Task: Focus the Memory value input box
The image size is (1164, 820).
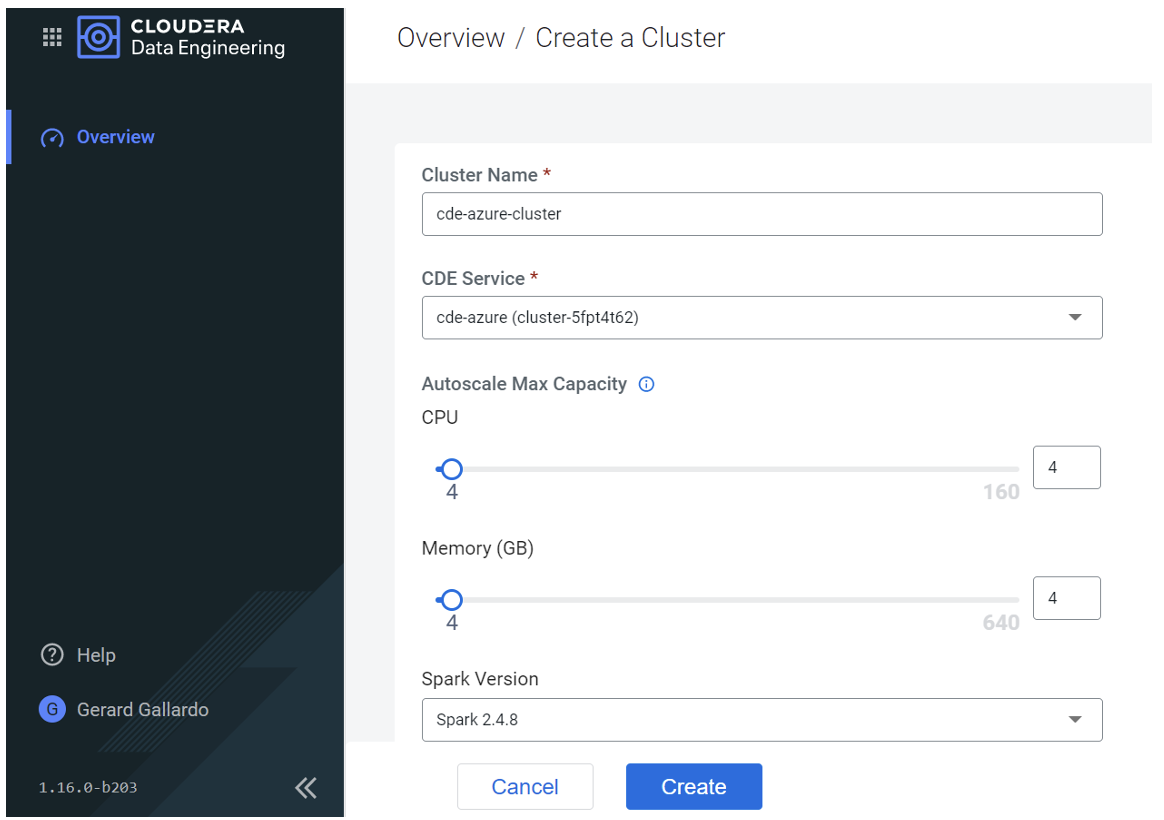Action: point(1066,598)
